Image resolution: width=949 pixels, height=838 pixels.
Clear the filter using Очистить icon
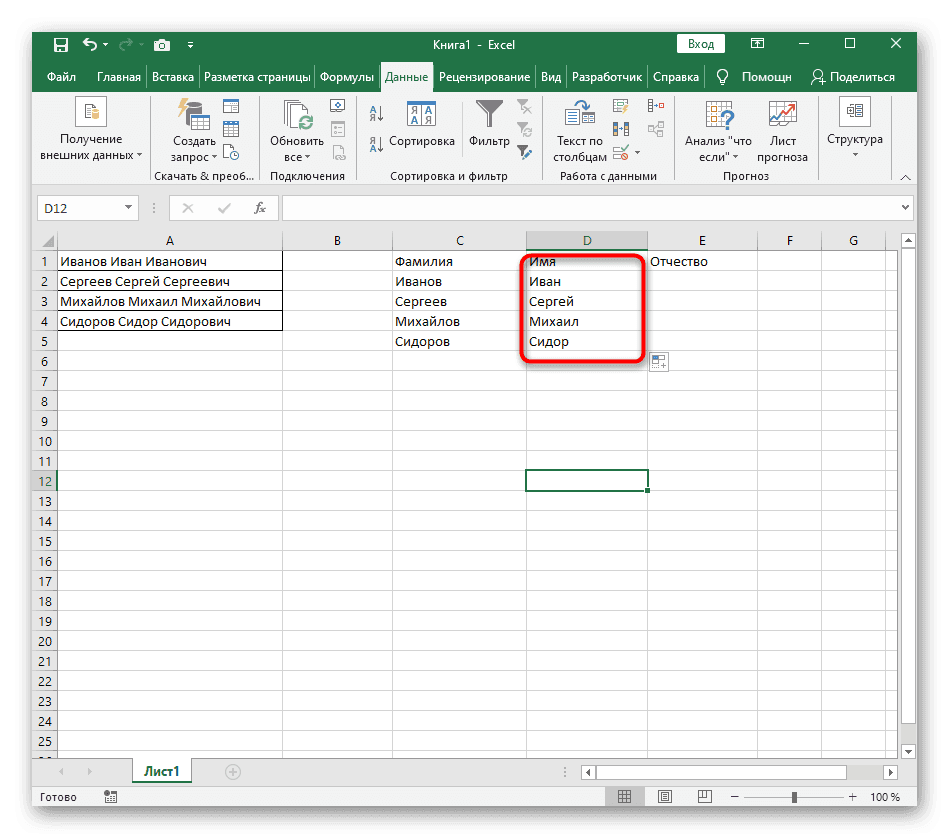coord(525,108)
